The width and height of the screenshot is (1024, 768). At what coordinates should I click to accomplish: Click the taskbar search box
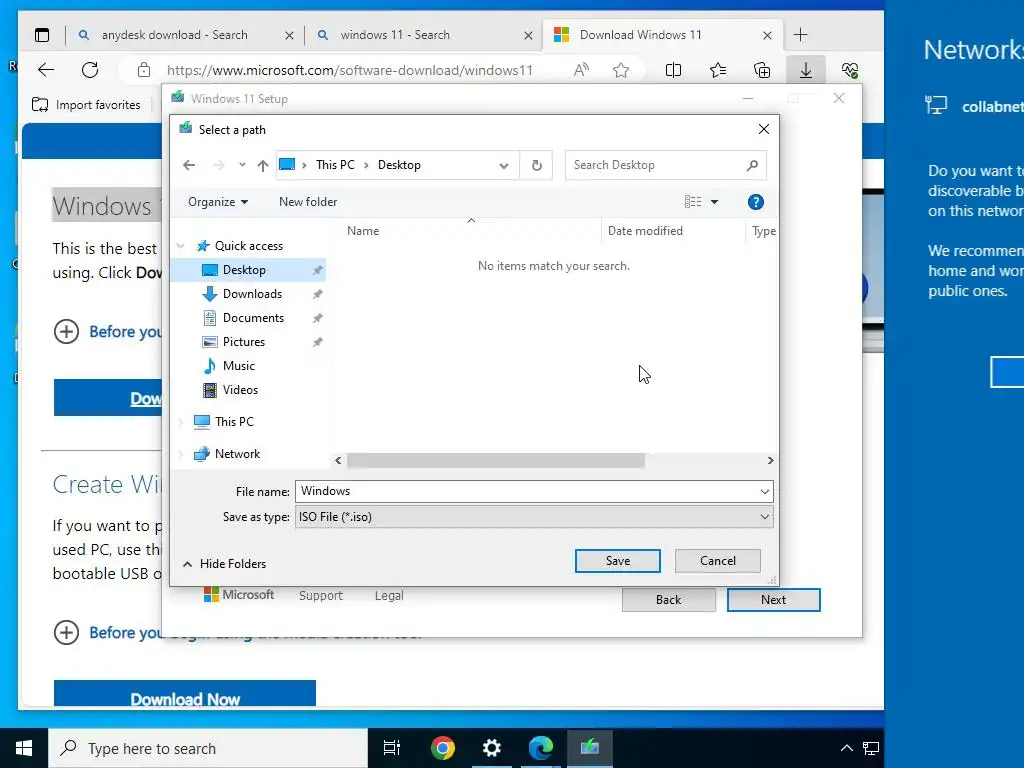[x=208, y=748]
